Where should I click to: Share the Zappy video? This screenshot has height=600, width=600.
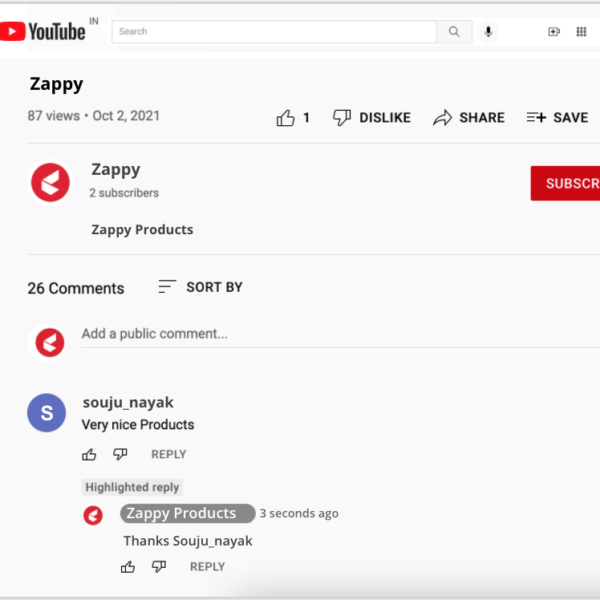[469, 117]
